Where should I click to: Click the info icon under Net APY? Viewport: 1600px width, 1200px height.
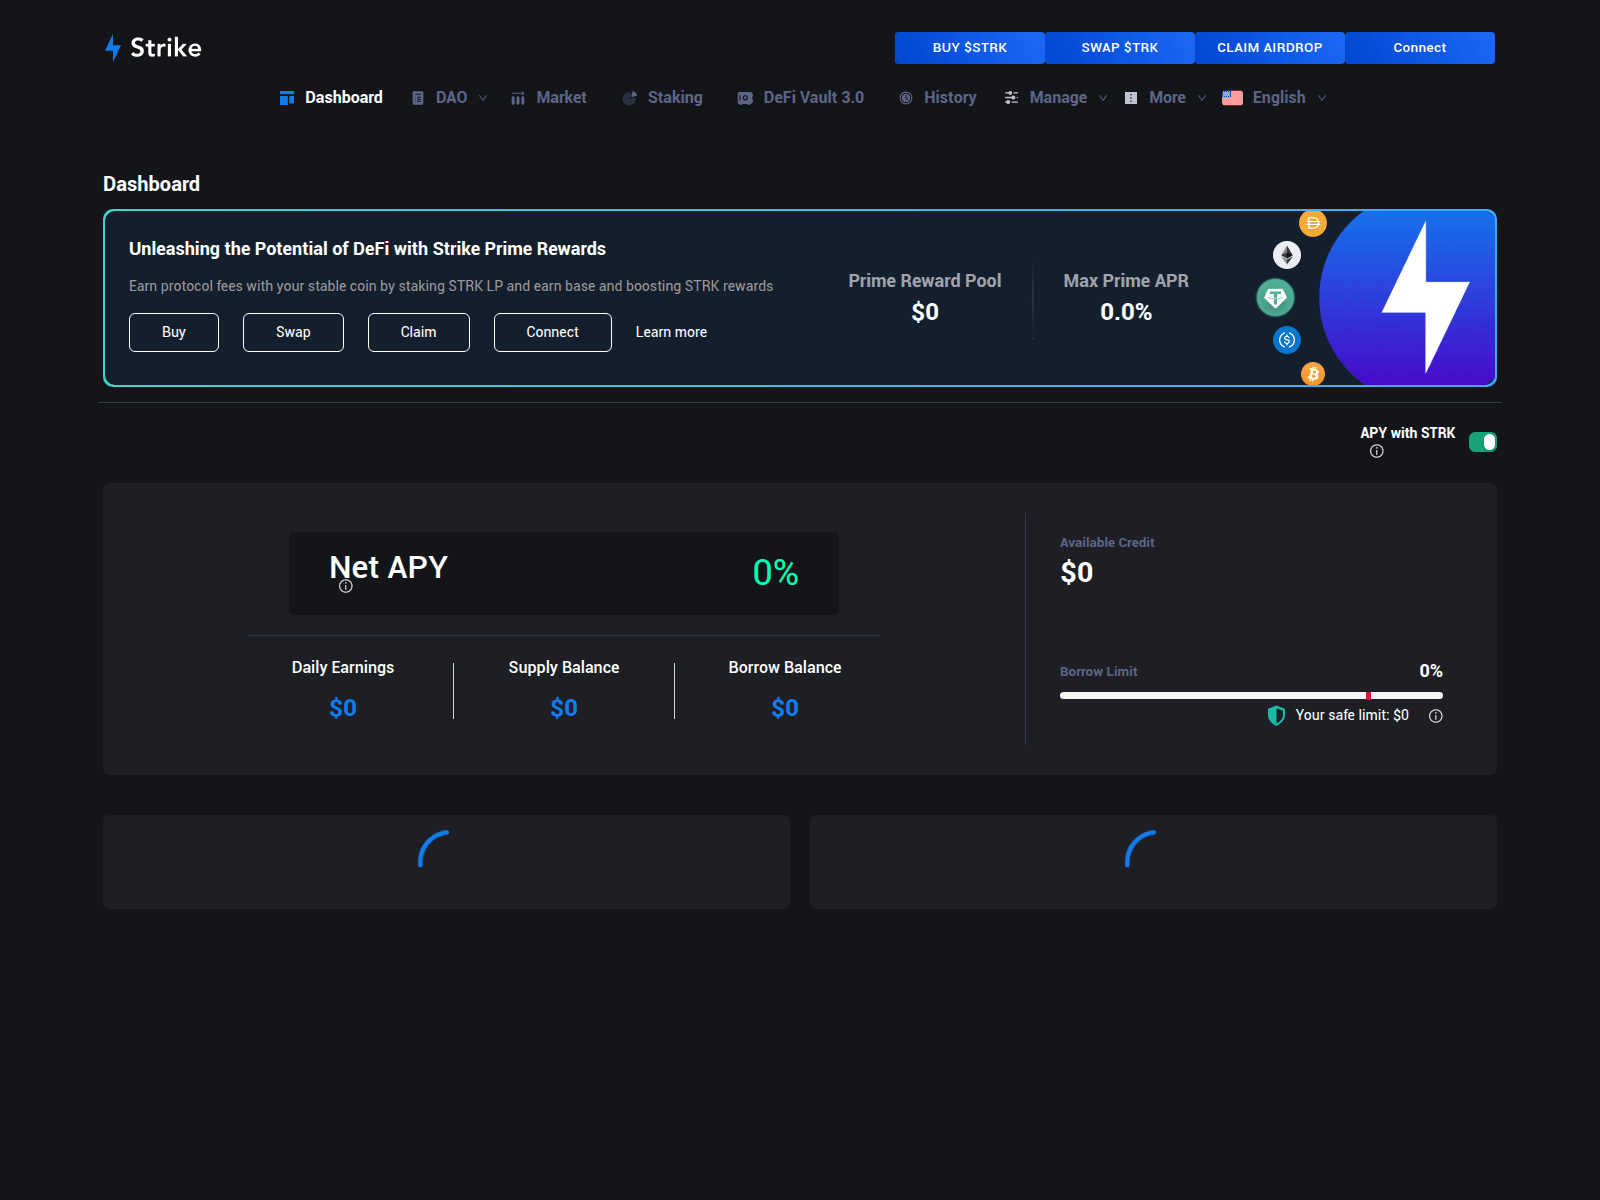346,587
